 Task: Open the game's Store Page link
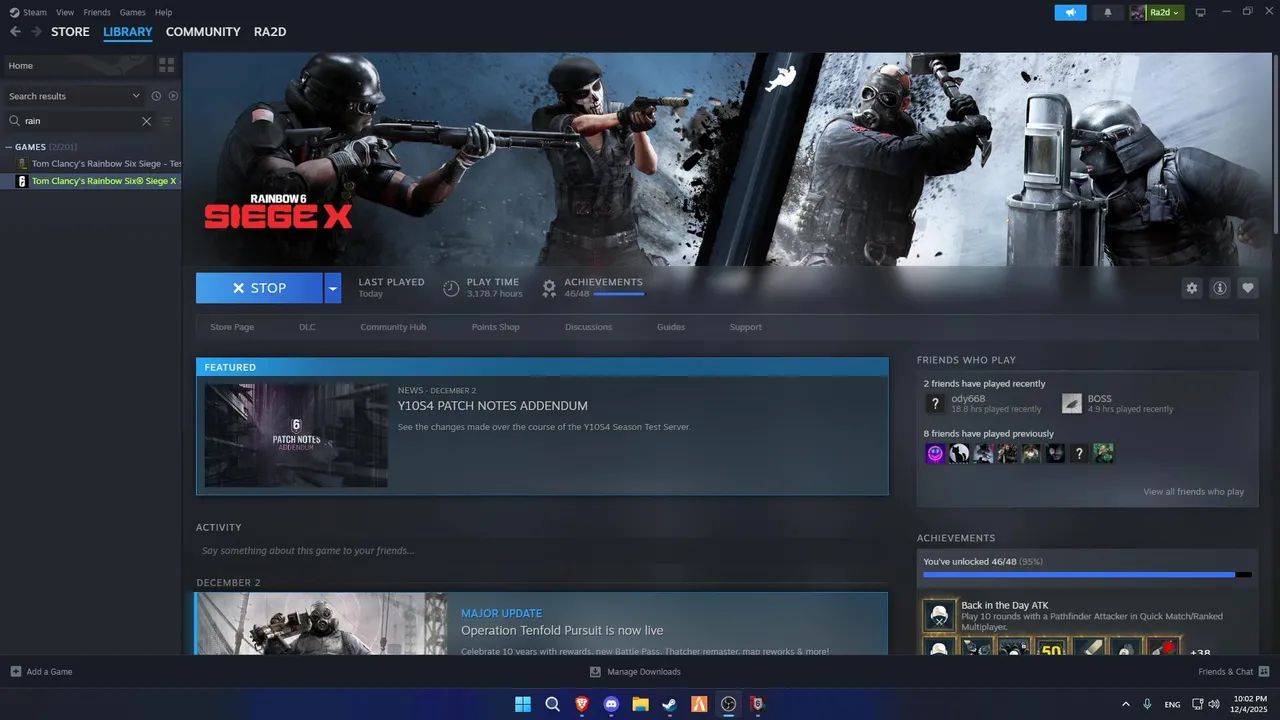click(232, 327)
